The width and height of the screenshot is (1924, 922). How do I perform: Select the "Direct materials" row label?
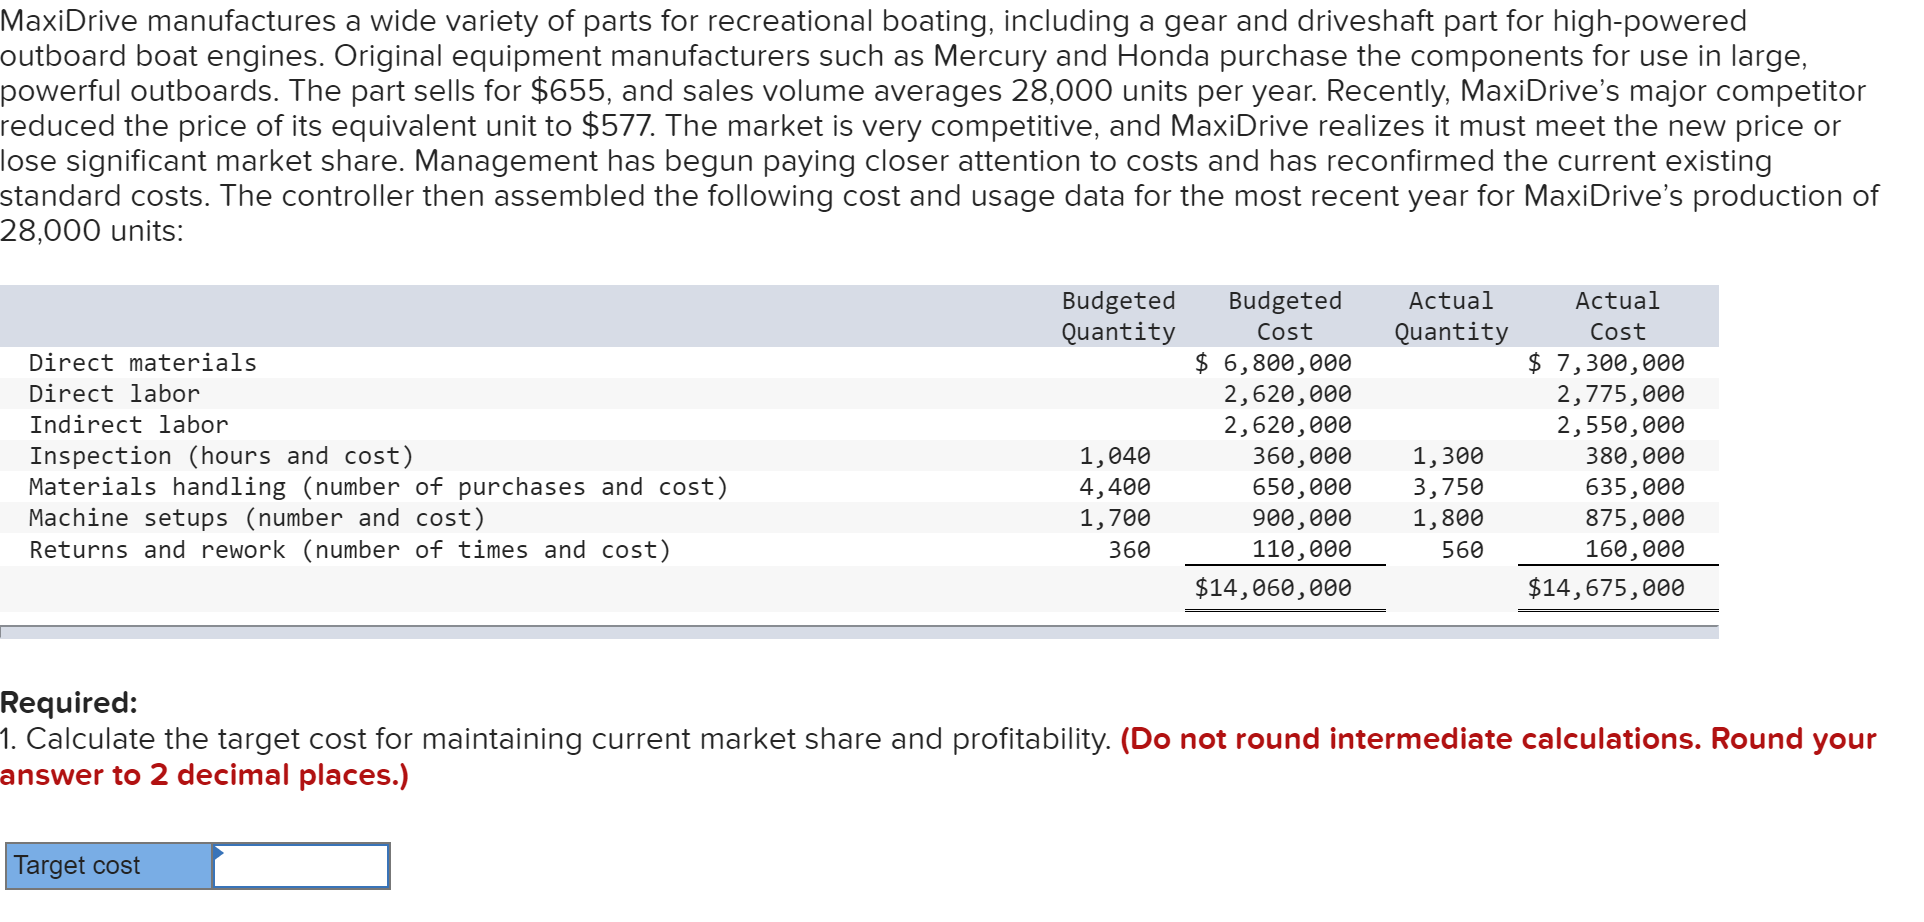143,363
